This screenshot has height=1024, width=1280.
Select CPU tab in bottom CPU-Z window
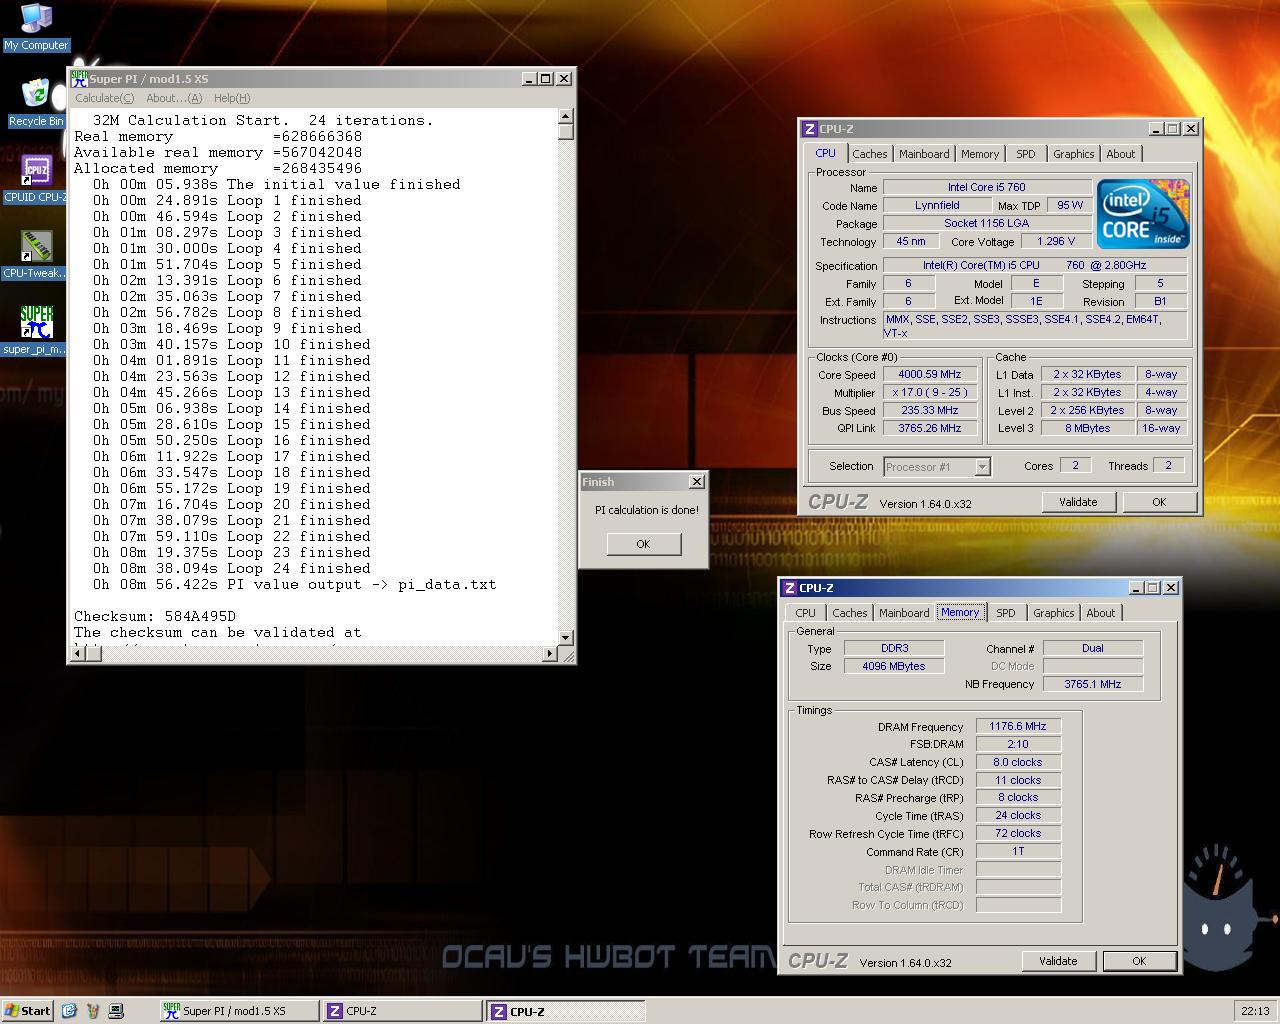805,613
